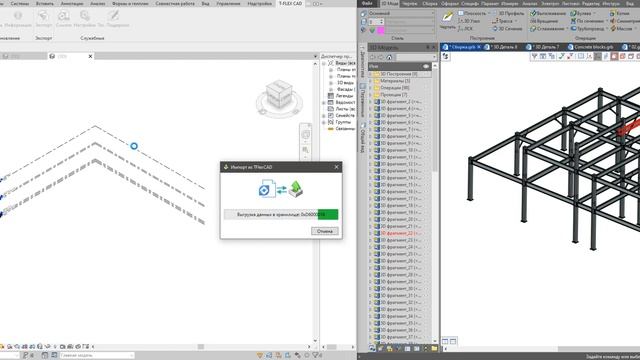Expand Материалы folder in model tree

pos(371,81)
